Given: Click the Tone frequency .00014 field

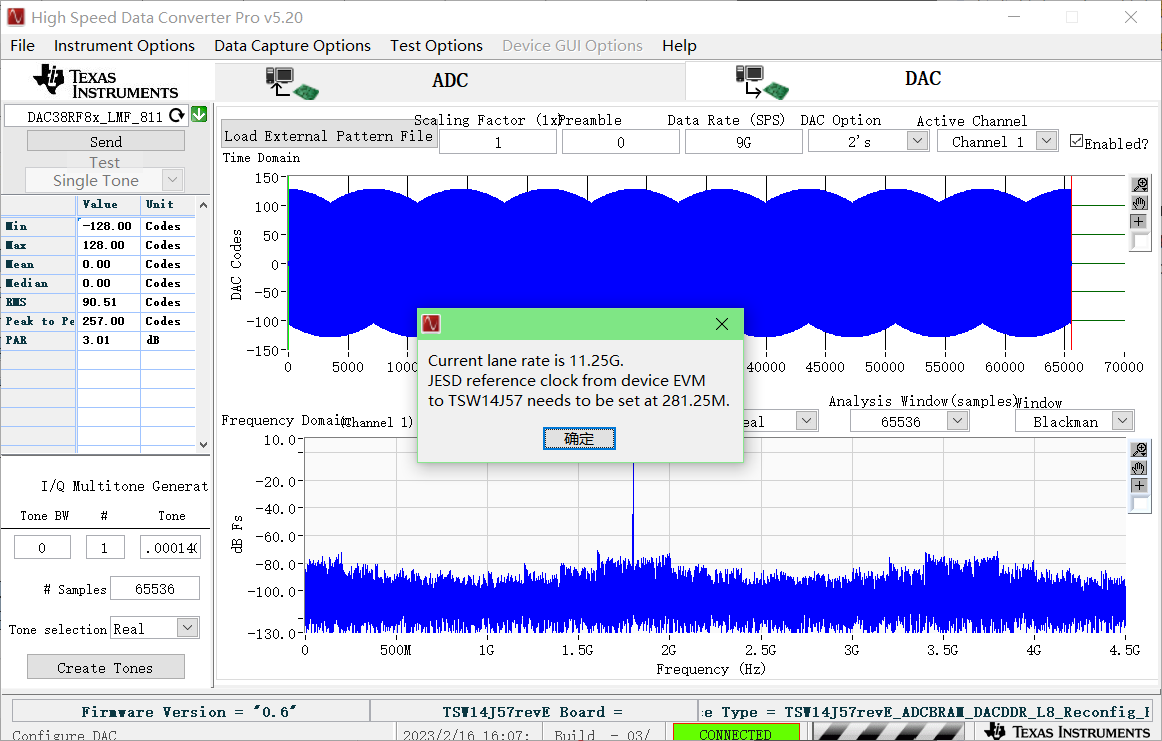Looking at the screenshot, I should click(x=170, y=548).
